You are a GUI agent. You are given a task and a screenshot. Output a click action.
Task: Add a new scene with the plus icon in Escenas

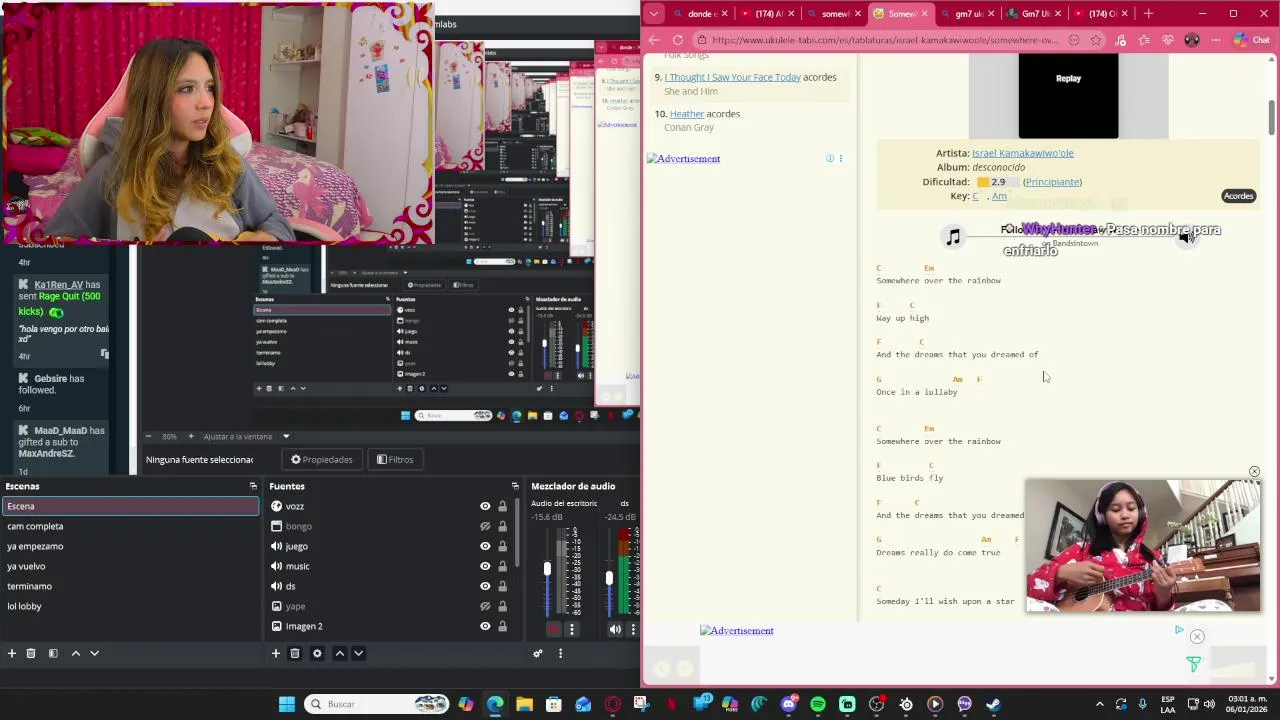(x=12, y=653)
